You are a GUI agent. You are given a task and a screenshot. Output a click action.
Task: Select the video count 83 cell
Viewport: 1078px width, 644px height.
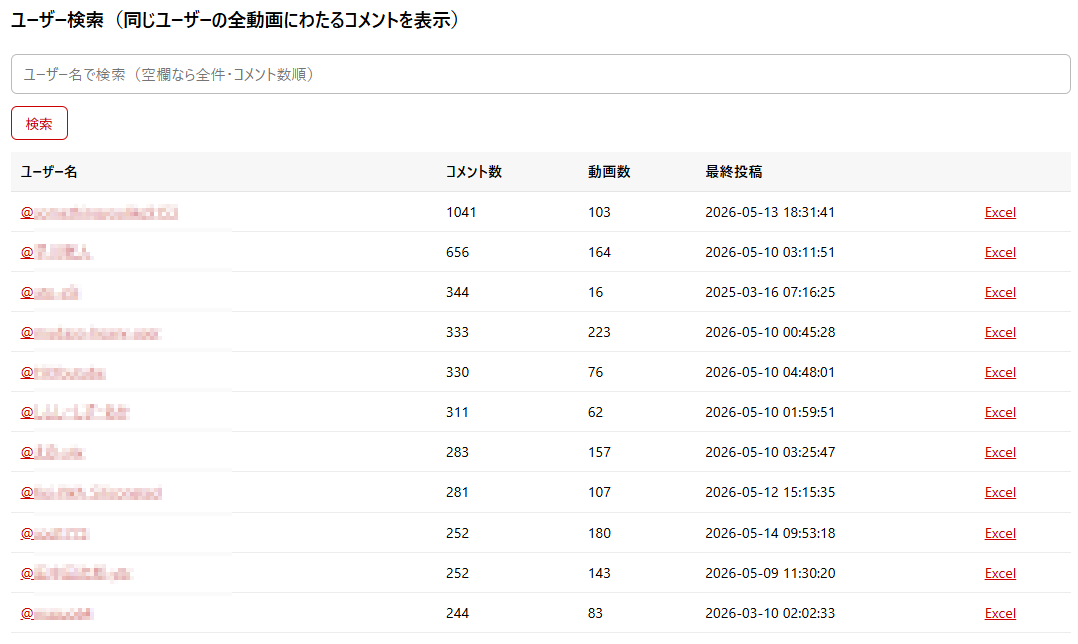(x=595, y=613)
